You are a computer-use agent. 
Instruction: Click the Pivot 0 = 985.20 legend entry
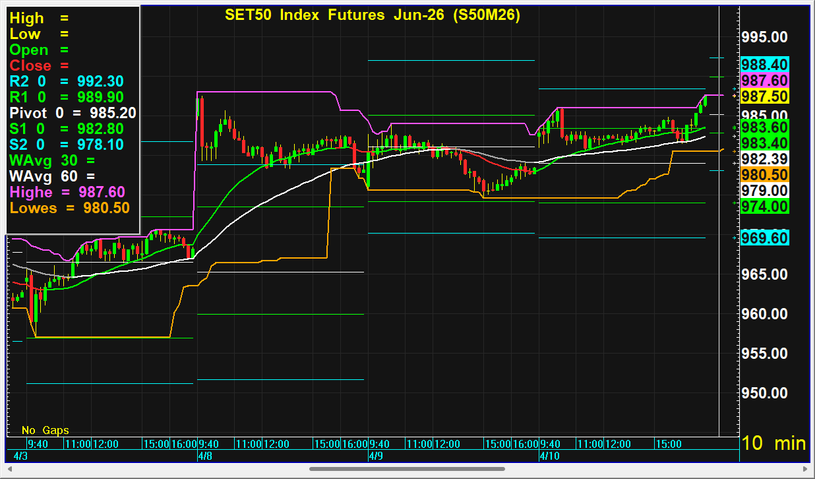(71, 113)
